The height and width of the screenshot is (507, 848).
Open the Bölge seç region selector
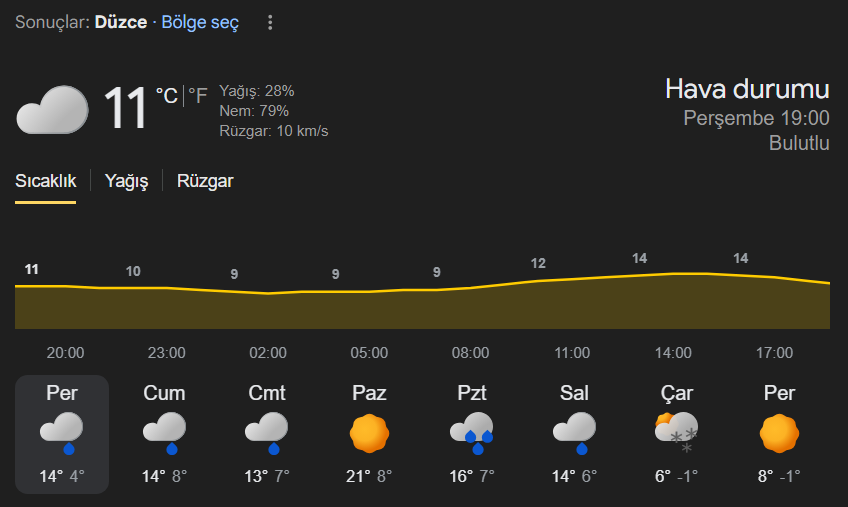pyautogui.click(x=200, y=22)
